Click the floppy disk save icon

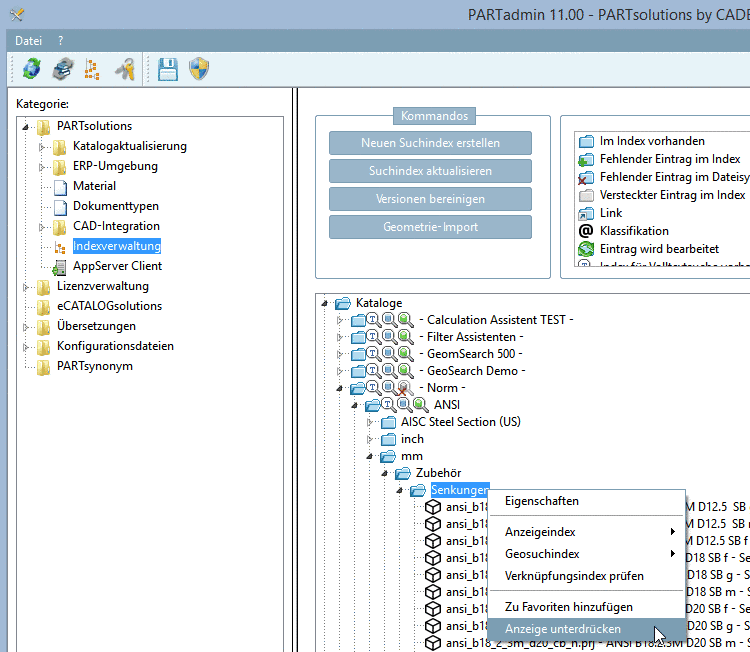click(x=168, y=68)
